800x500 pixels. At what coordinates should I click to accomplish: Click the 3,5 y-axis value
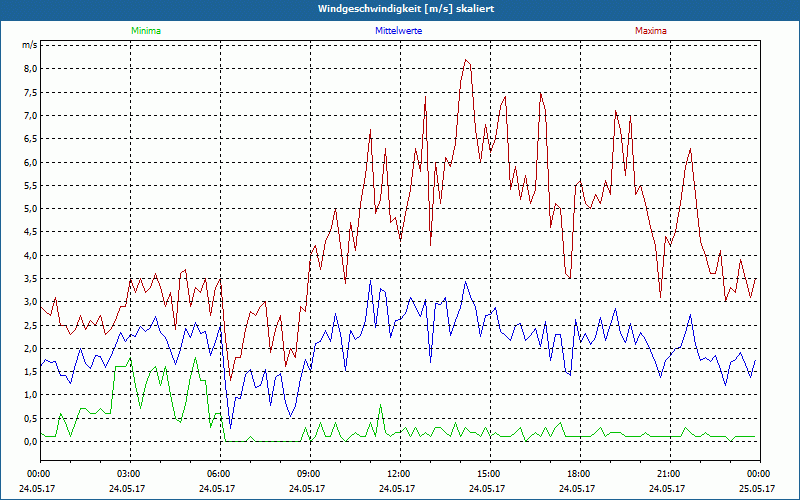31,279
